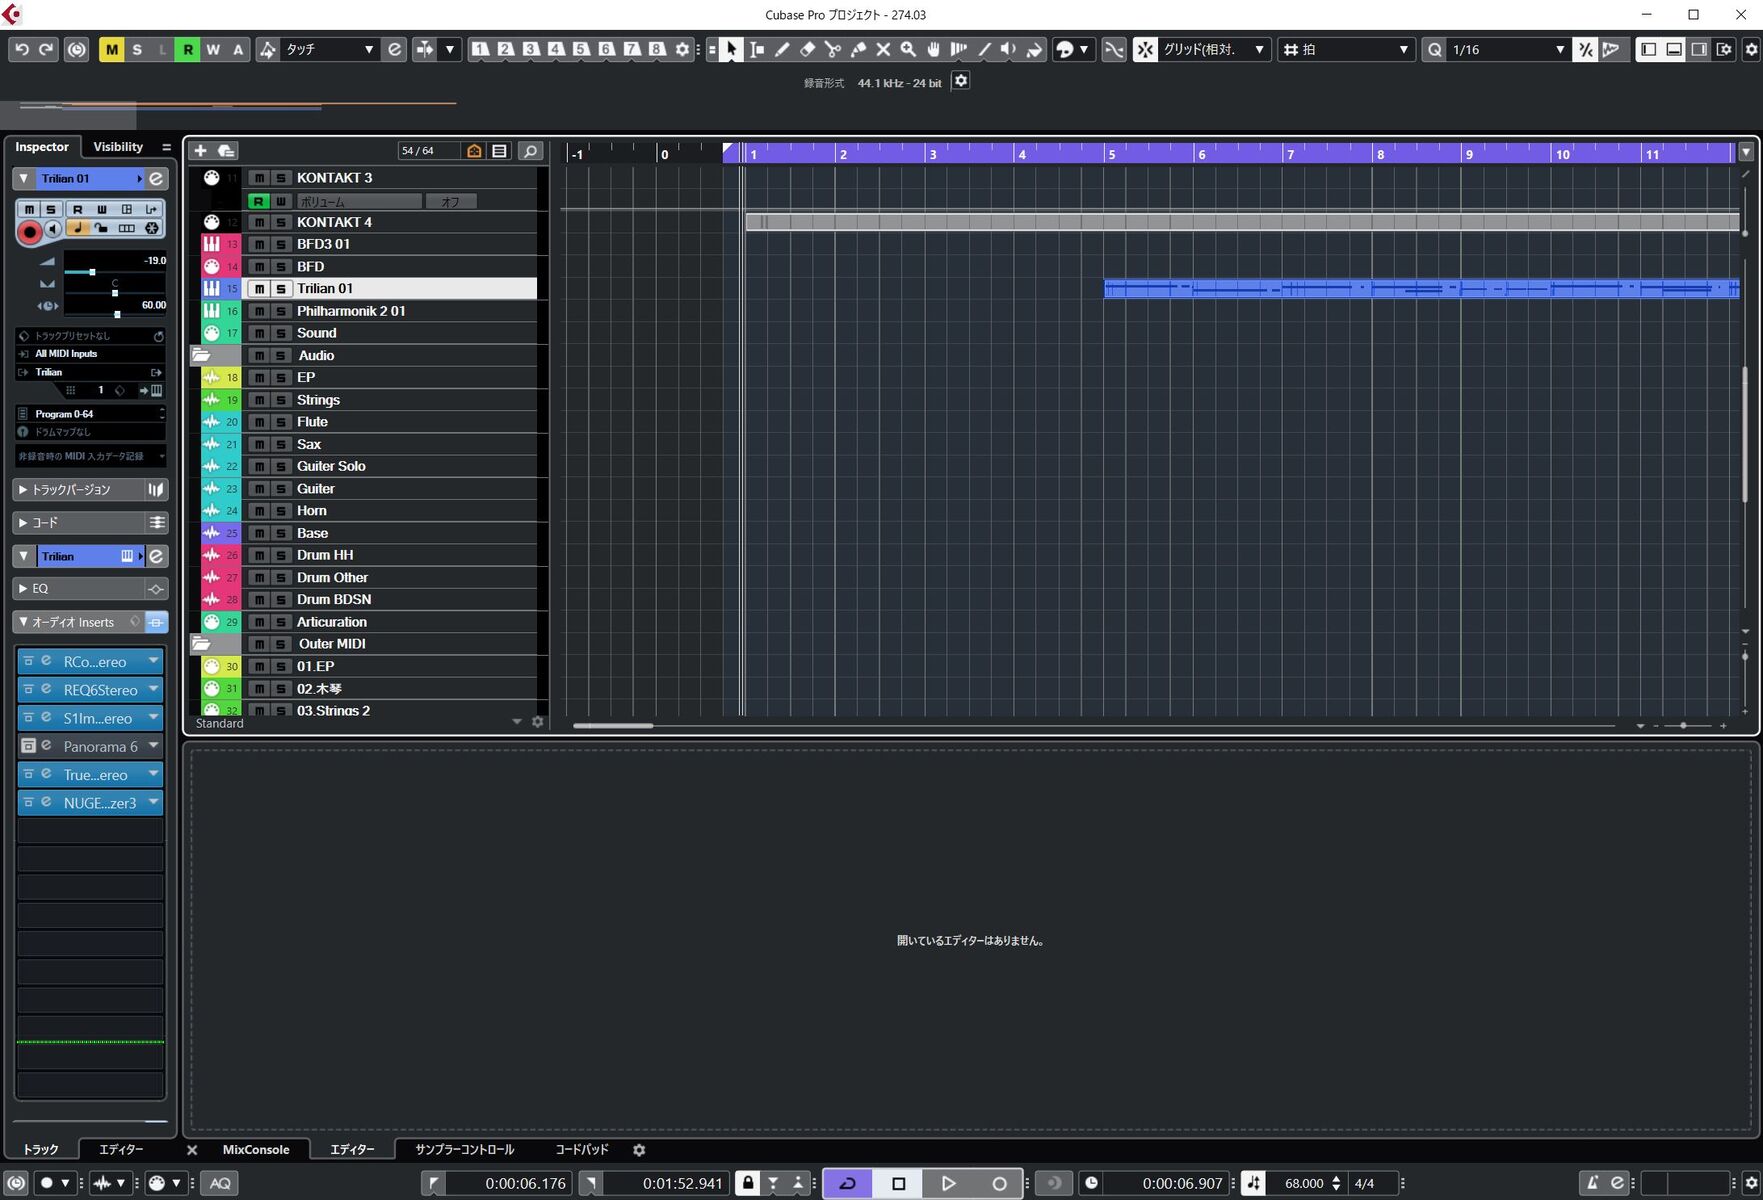Click the redo arrow icon

pos(46,49)
